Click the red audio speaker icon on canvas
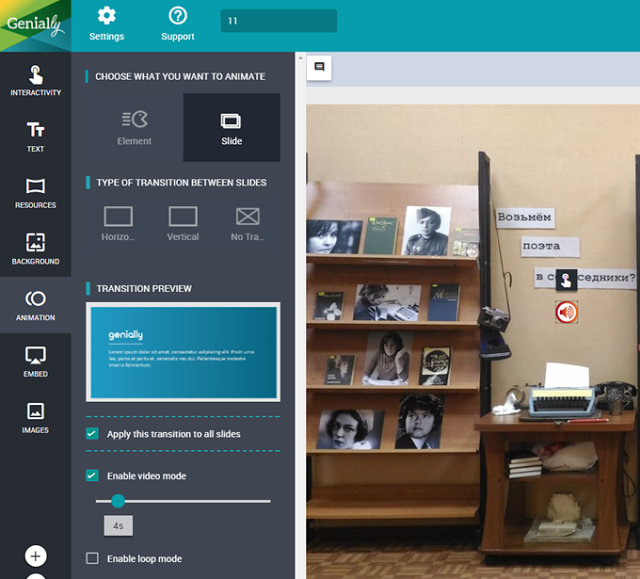Image resolution: width=640 pixels, height=579 pixels. [567, 313]
